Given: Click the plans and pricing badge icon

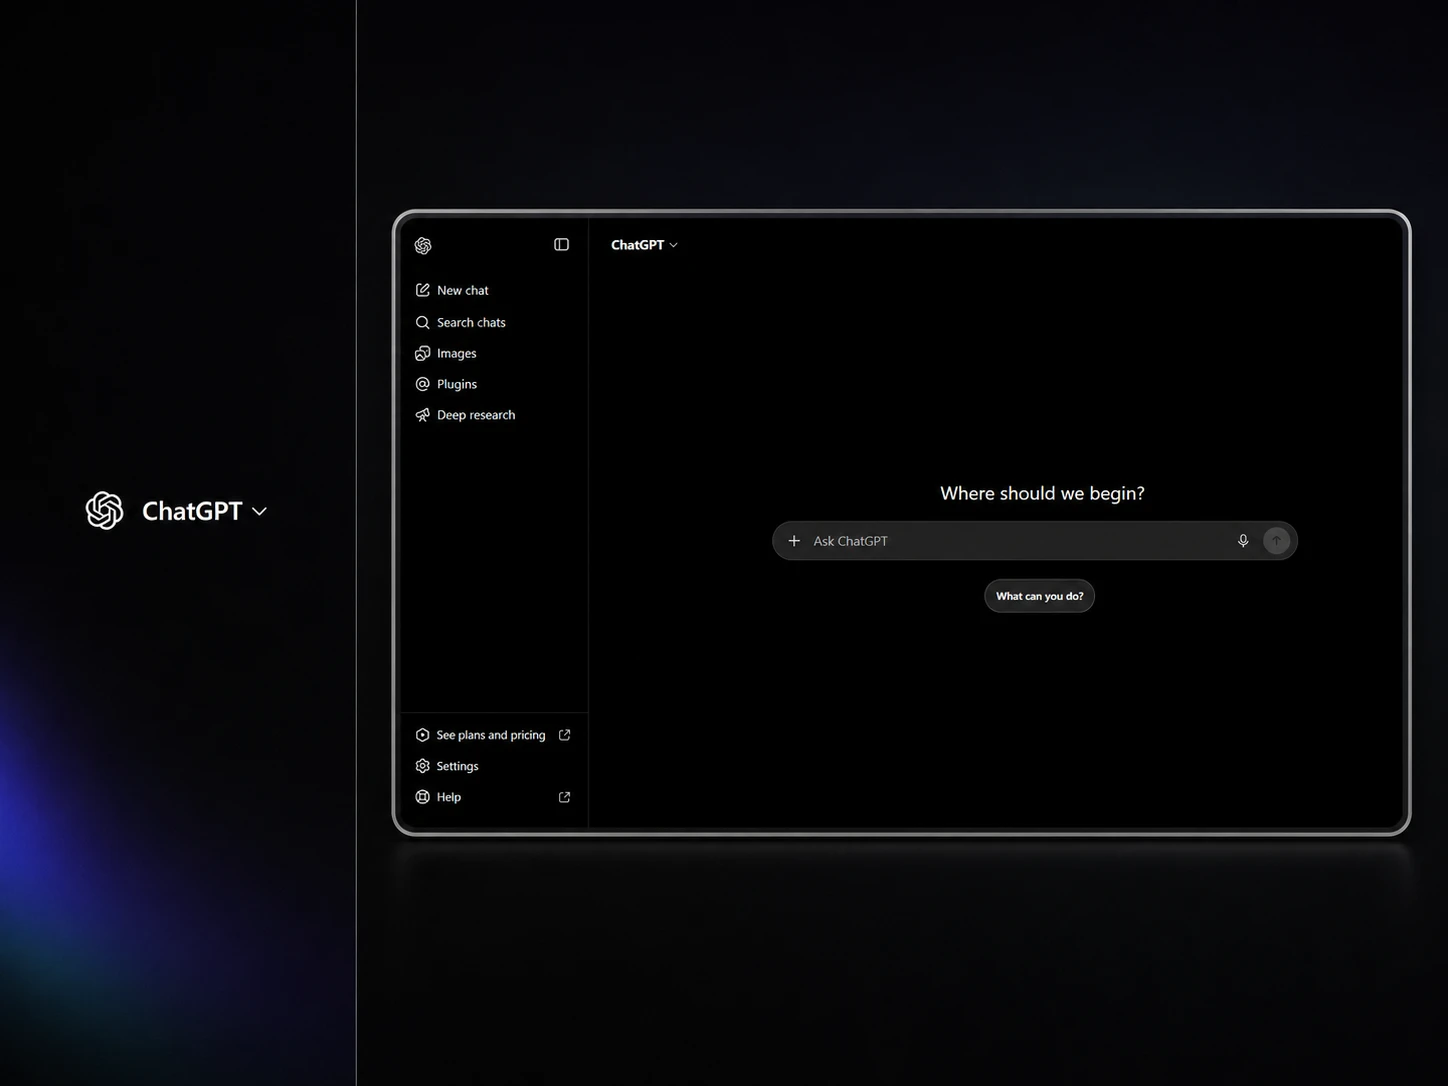Looking at the screenshot, I should point(423,735).
